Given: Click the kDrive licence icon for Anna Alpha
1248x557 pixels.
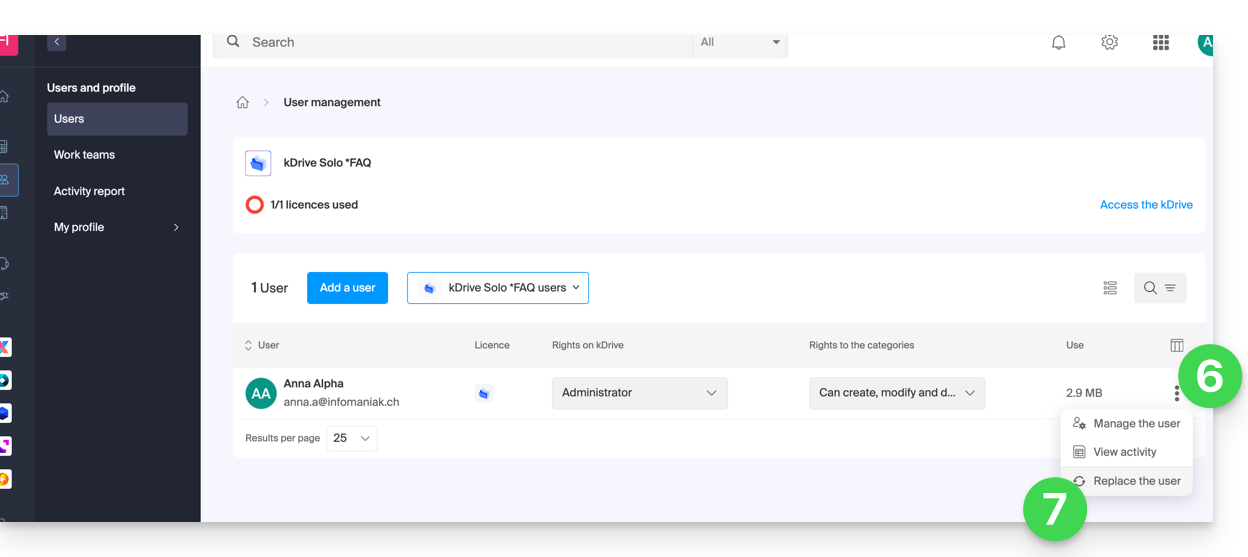Looking at the screenshot, I should click(x=484, y=394).
